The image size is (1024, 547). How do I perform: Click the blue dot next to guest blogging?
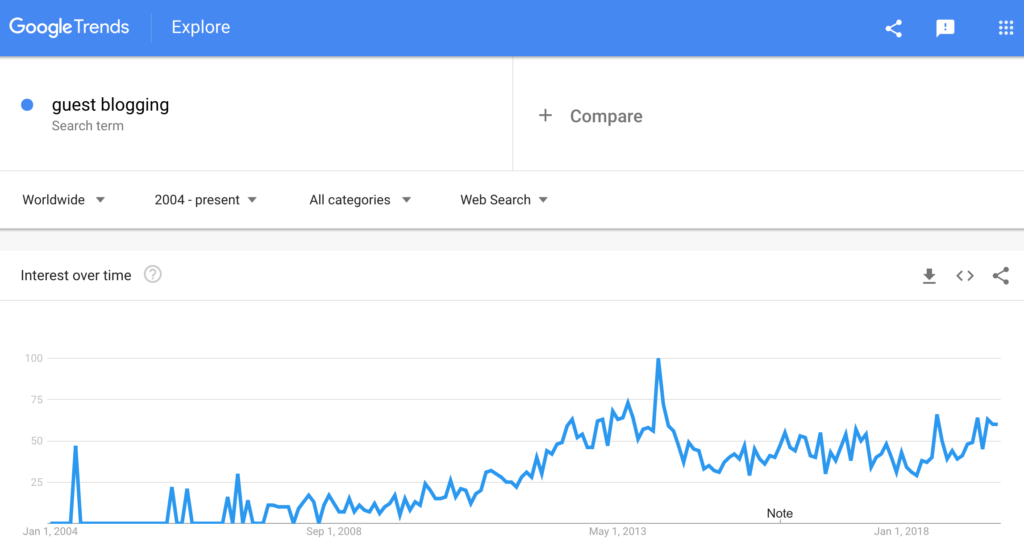[x=27, y=105]
